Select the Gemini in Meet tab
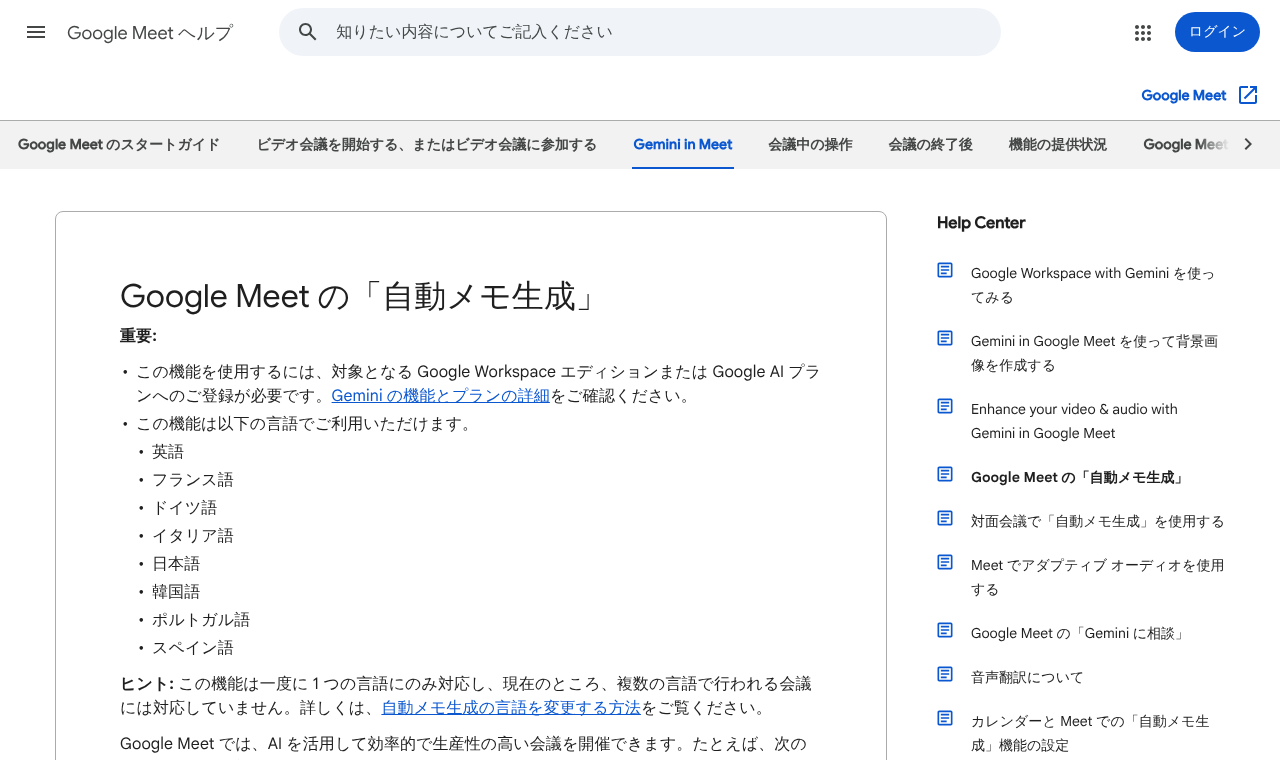 pos(683,144)
